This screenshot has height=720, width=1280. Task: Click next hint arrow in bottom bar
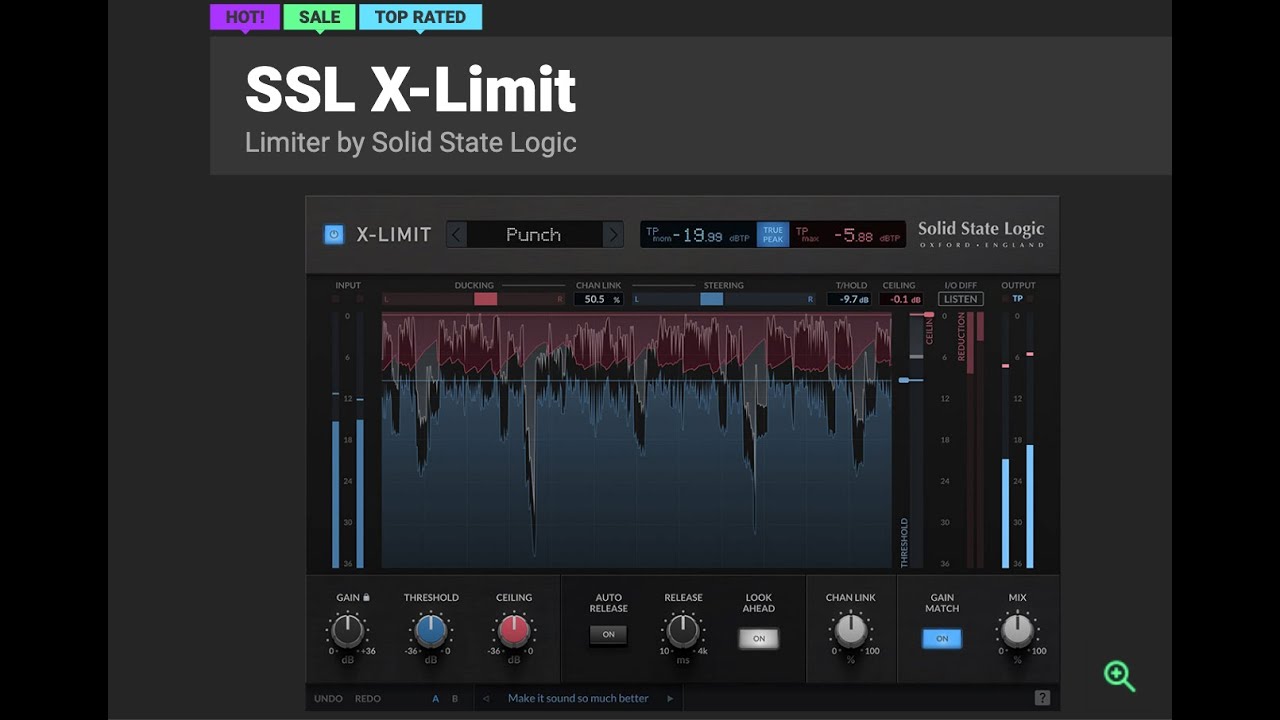click(670, 698)
